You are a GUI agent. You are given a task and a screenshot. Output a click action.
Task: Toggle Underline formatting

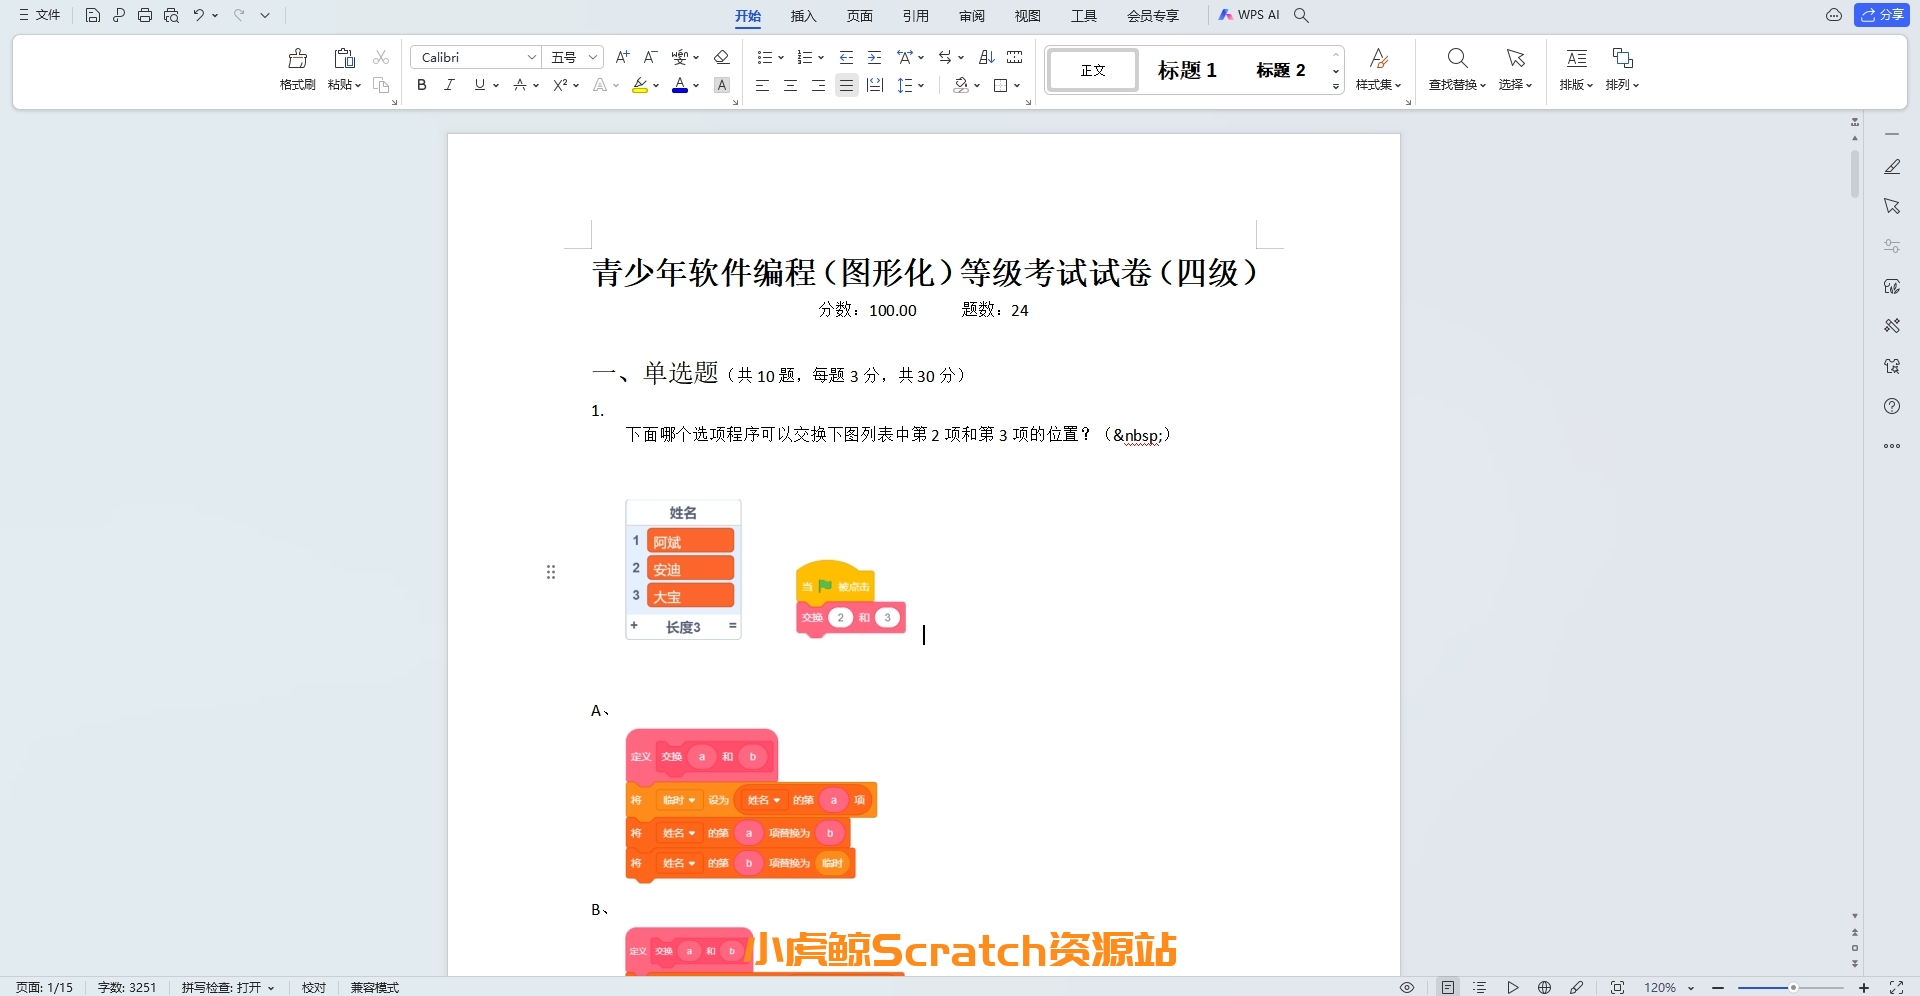tap(480, 85)
